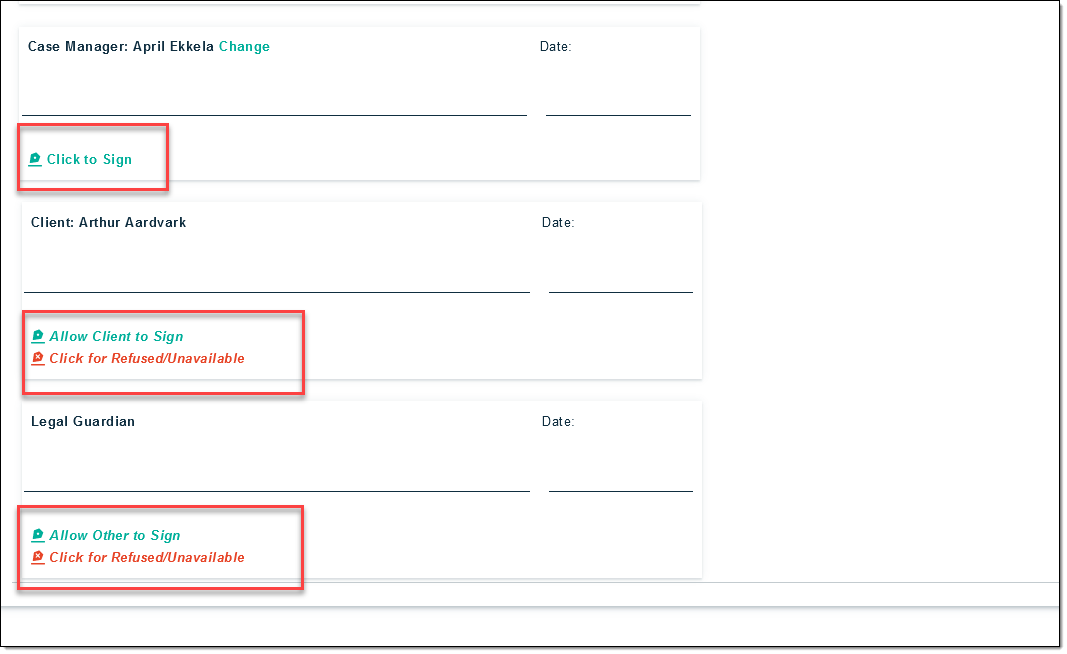The width and height of the screenshot is (1067, 654).
Task: Click the pen icon beside Allow Other to Sign
Action: coord(38,535)
